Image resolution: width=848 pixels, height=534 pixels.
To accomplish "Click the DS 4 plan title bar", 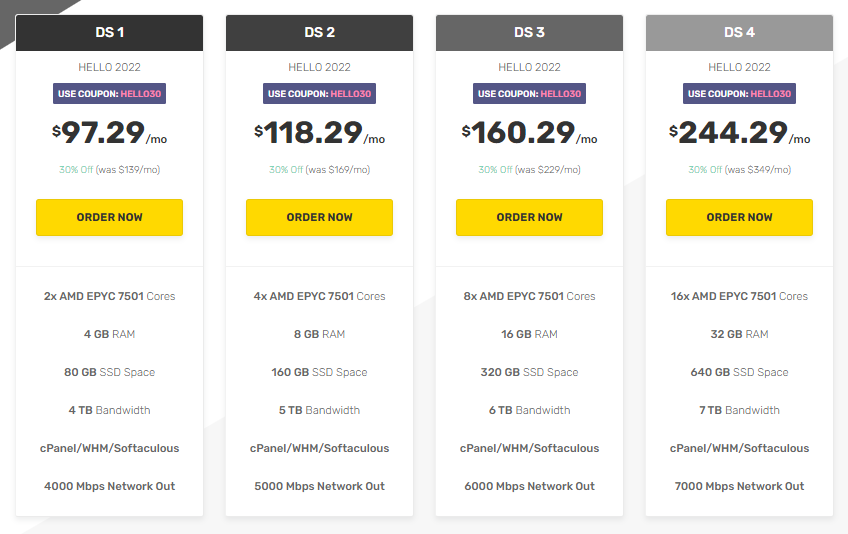I will [739, 32].
